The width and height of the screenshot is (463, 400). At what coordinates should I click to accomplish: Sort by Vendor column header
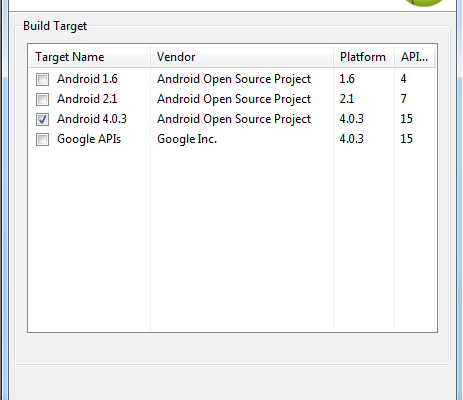(x=242, y=57)
